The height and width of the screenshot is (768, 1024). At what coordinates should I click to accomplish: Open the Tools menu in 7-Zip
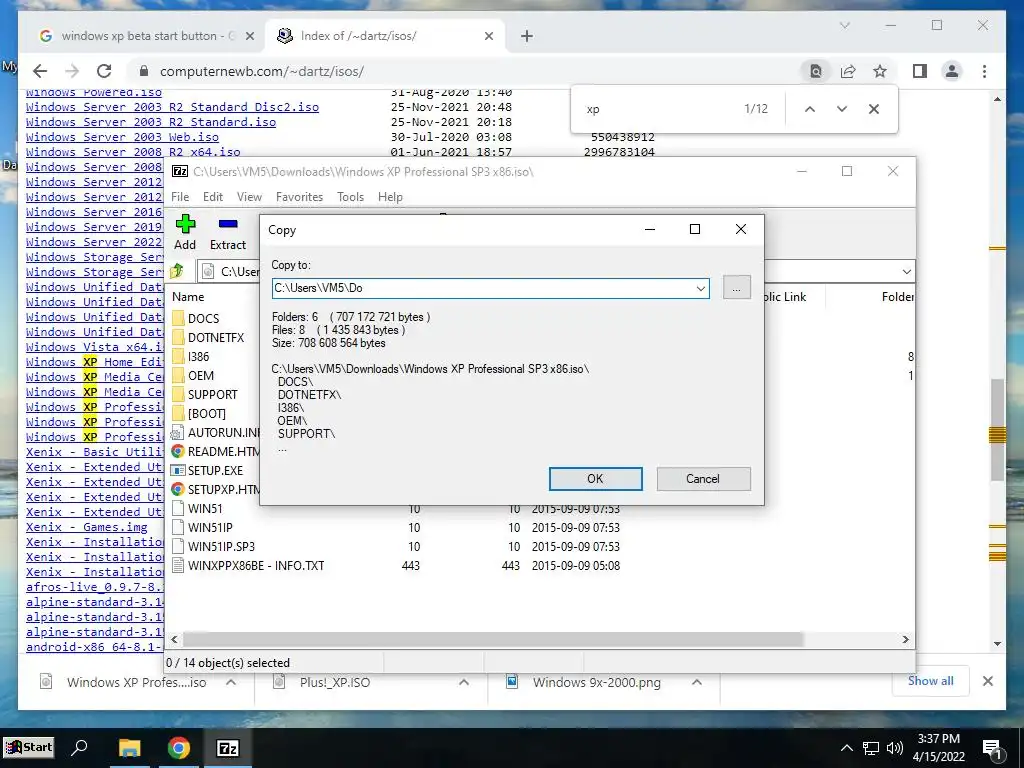(x=350, y=197)
